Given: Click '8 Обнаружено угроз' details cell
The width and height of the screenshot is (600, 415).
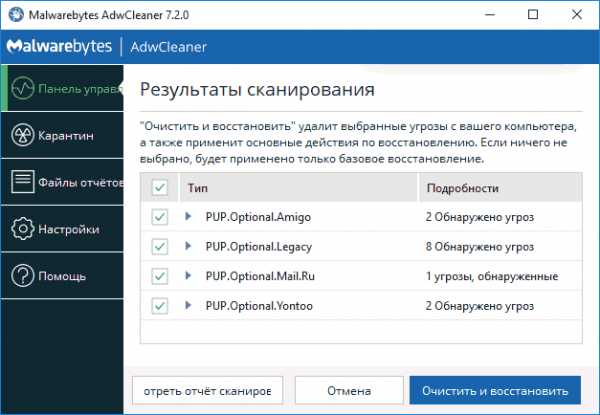Looking at the screenshot, I should [x=480, y=247].
